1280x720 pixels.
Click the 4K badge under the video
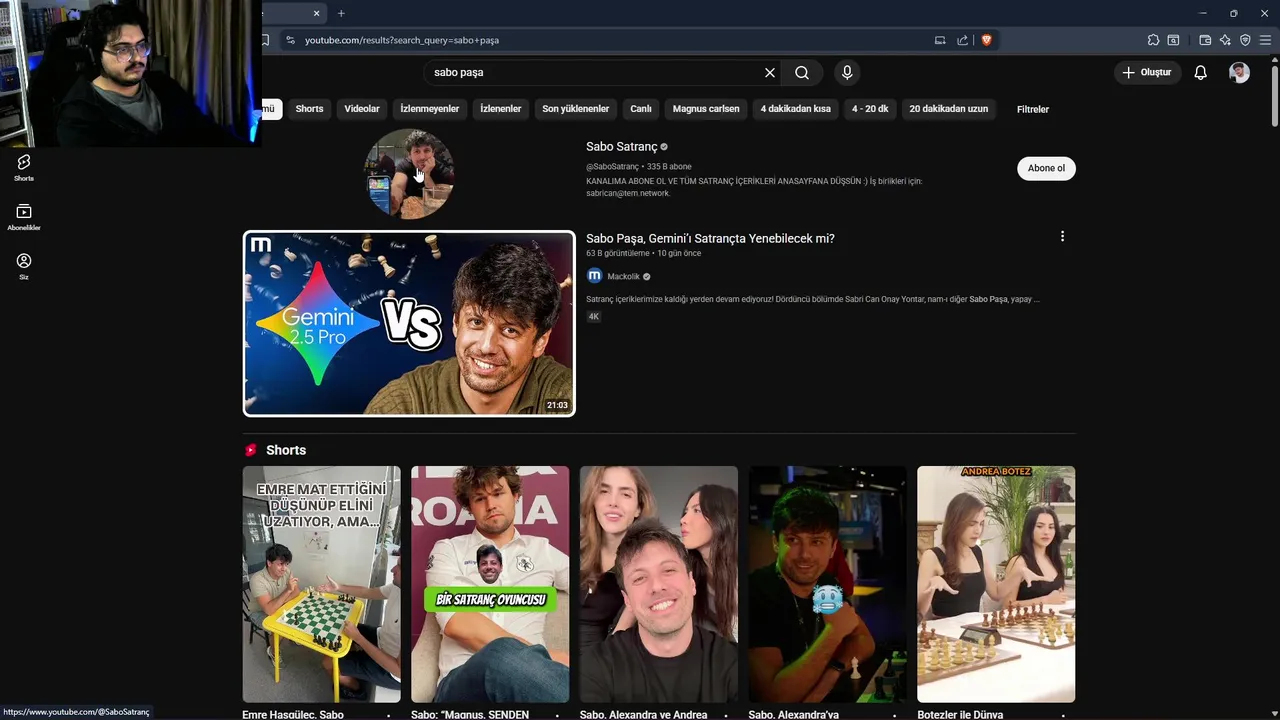pos(593,316)
